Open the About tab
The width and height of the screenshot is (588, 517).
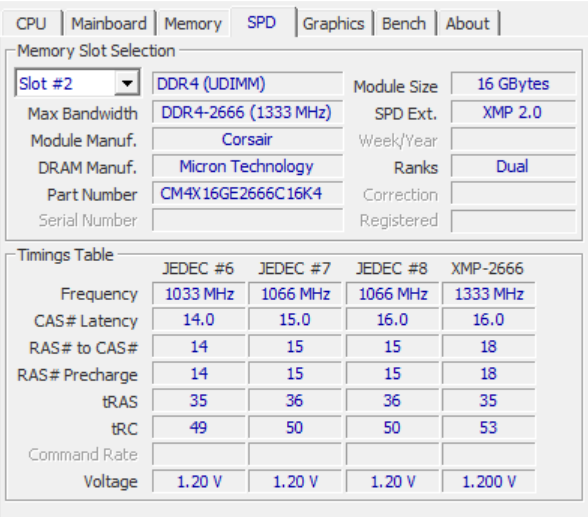tap(468, 24)
